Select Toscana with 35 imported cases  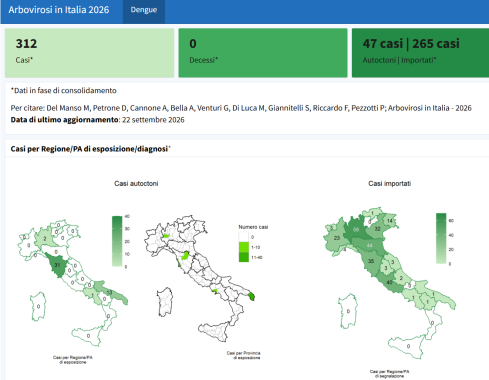click(x=371, y=262)
